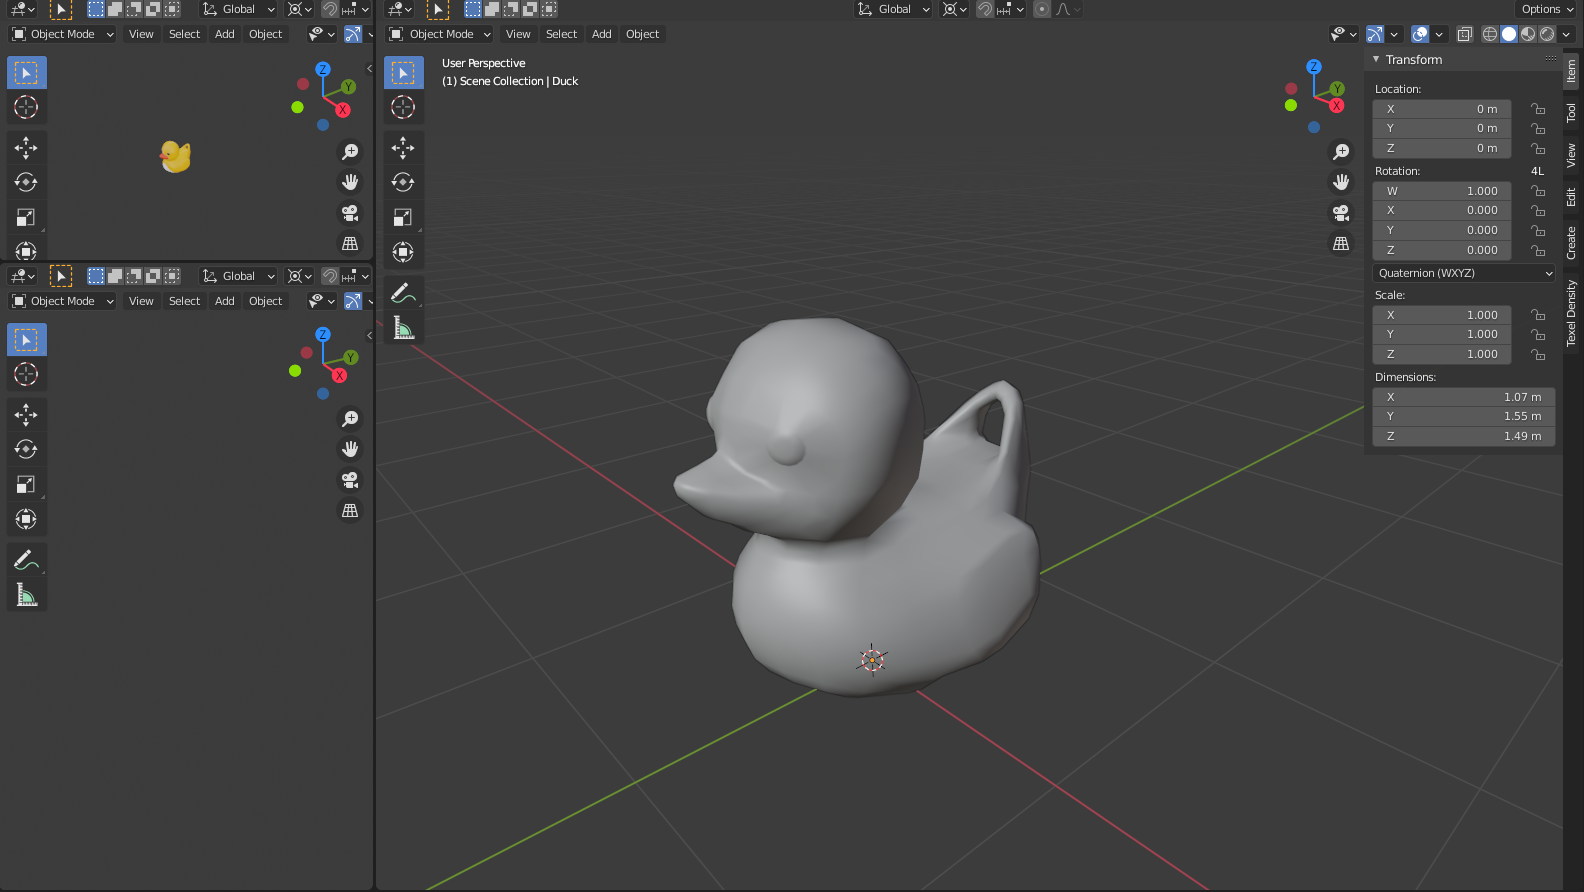Open the Options dropdown
The height and width of the screenshot is (892, 1584).
pos(1547,9)
